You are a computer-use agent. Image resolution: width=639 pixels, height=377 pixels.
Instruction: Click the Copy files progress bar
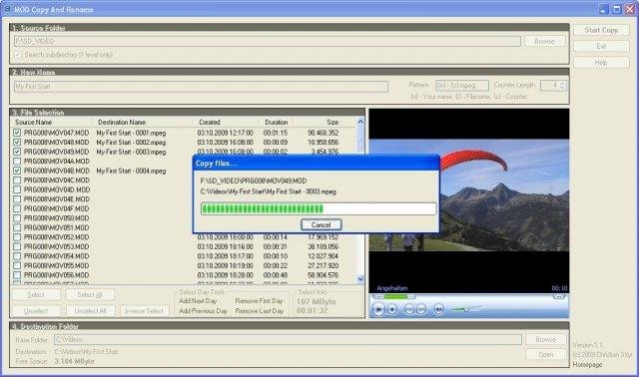pos(318,209)
